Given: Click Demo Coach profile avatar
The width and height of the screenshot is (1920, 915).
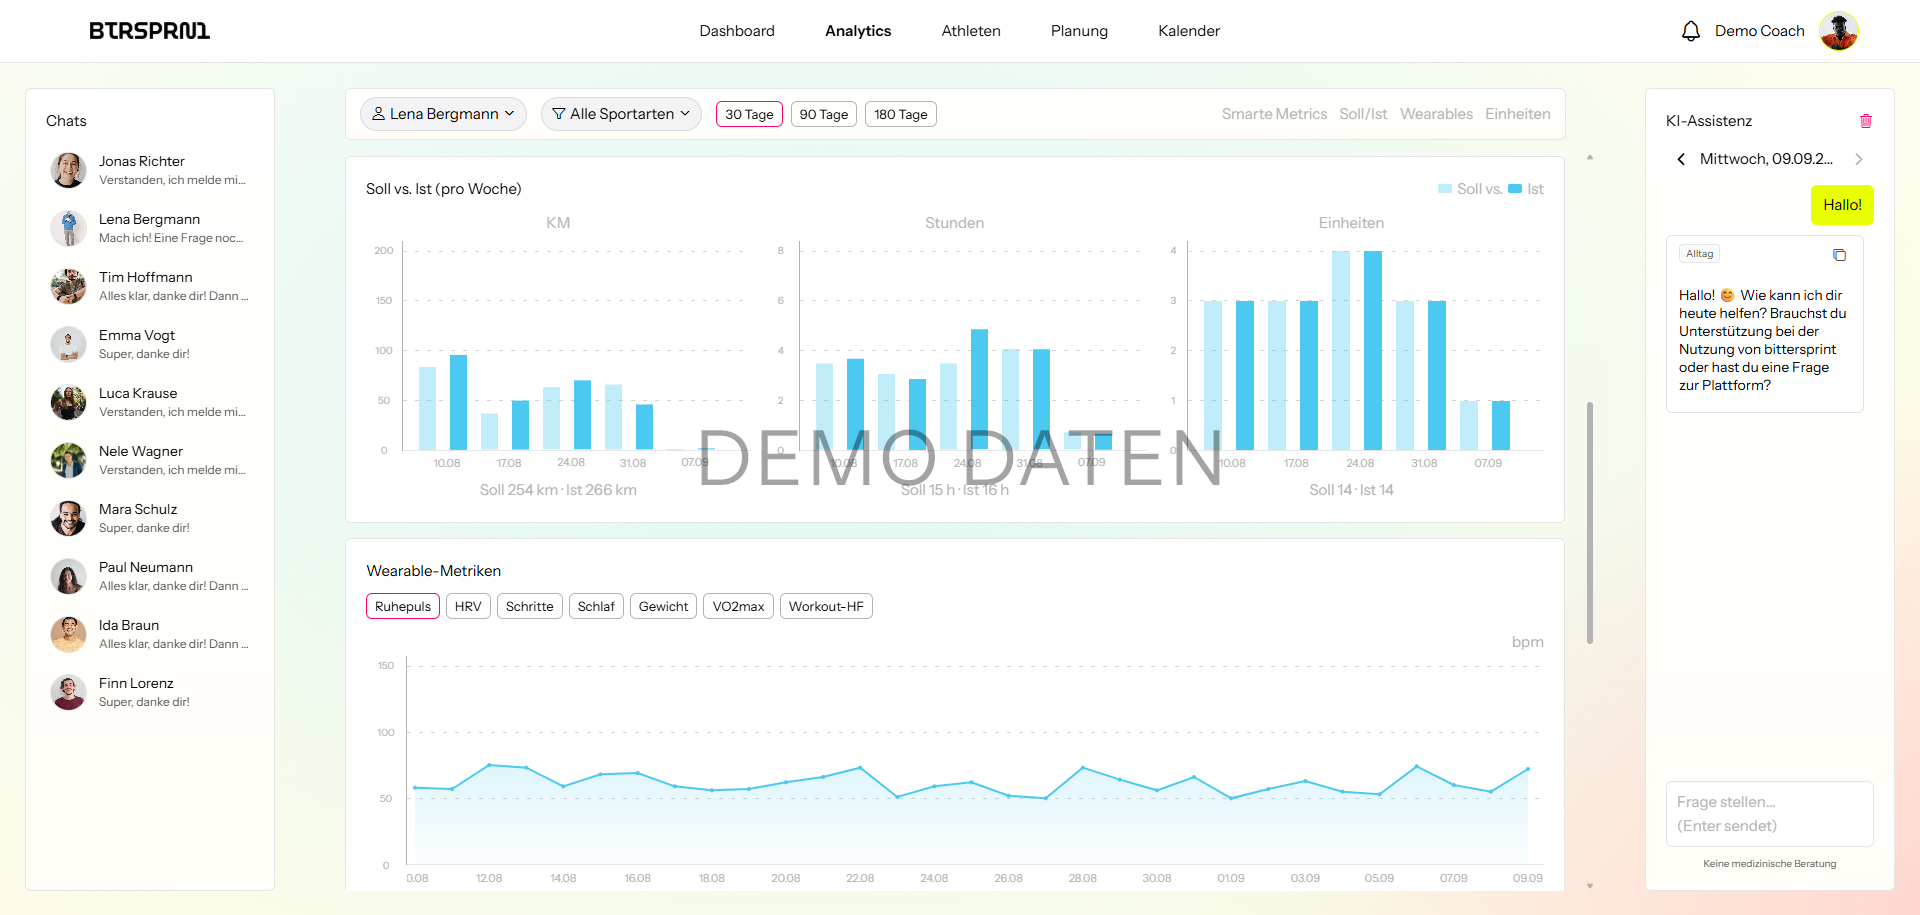Looking at the screenshot, I should coord(1839,31).
